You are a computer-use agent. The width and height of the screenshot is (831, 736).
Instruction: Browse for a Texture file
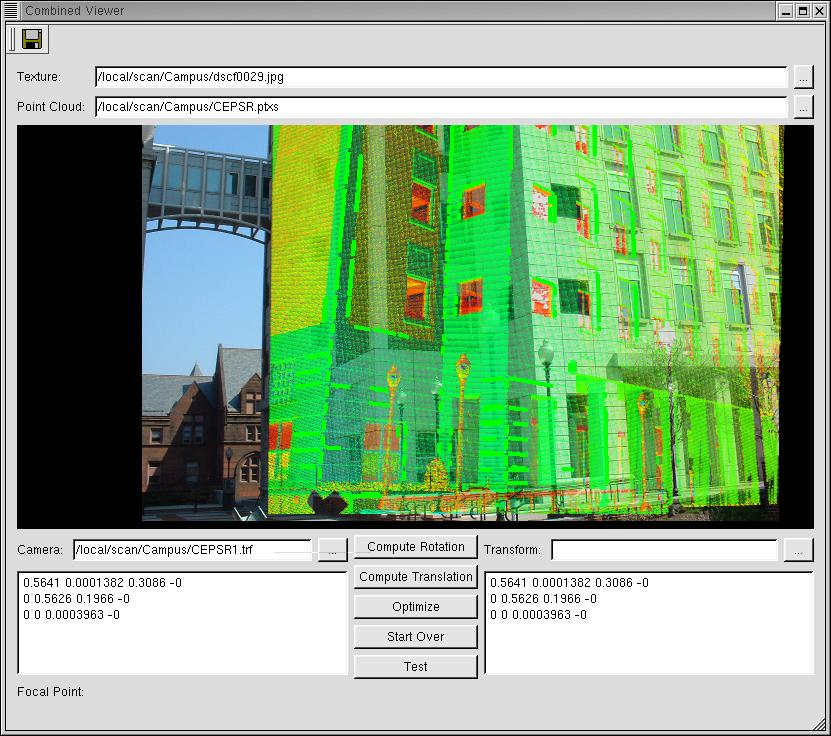(804, 77)
